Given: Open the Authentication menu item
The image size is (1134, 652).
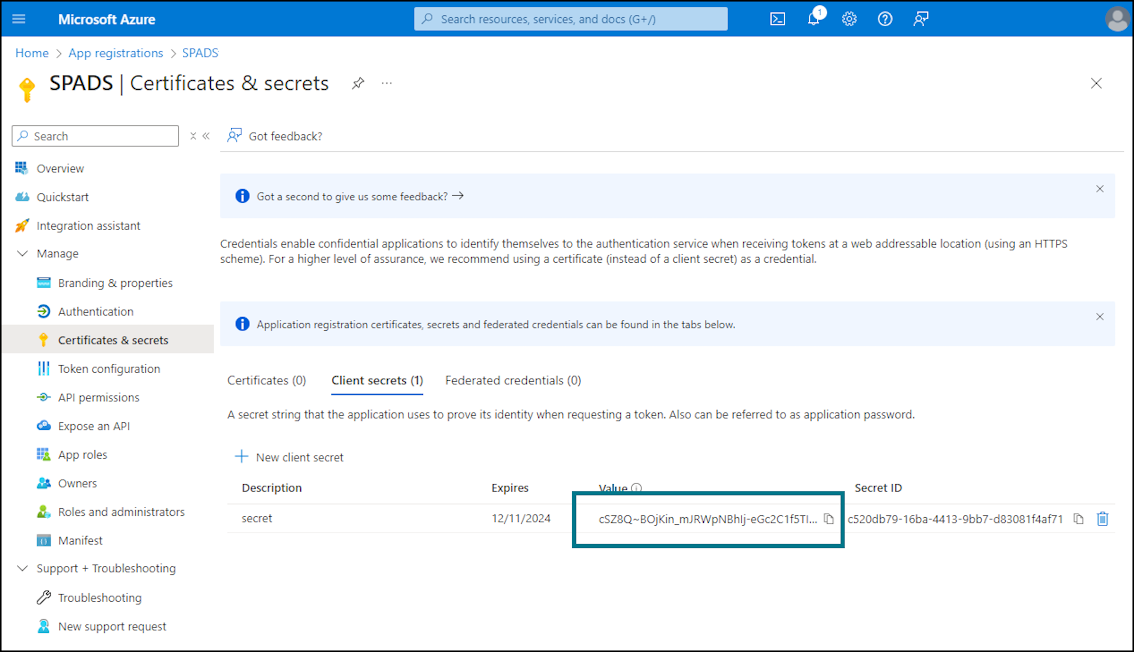Looking at the screenshot, I should tap(95, 312).
